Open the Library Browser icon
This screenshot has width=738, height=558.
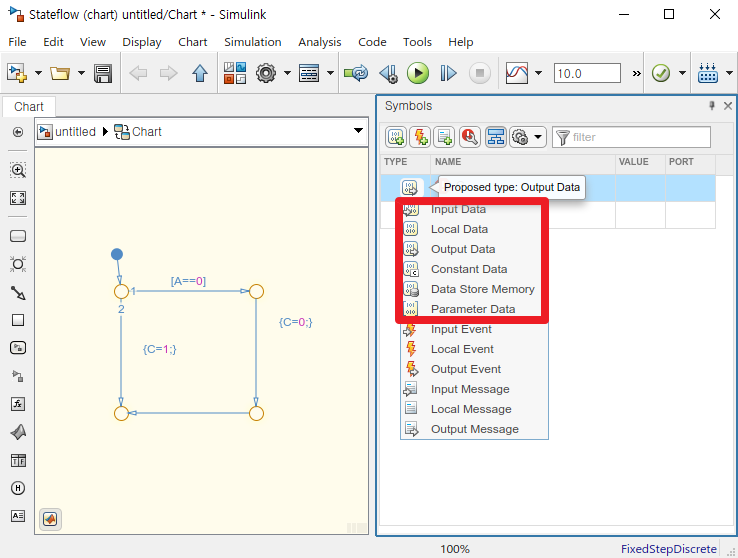click(x=235, y=73)
